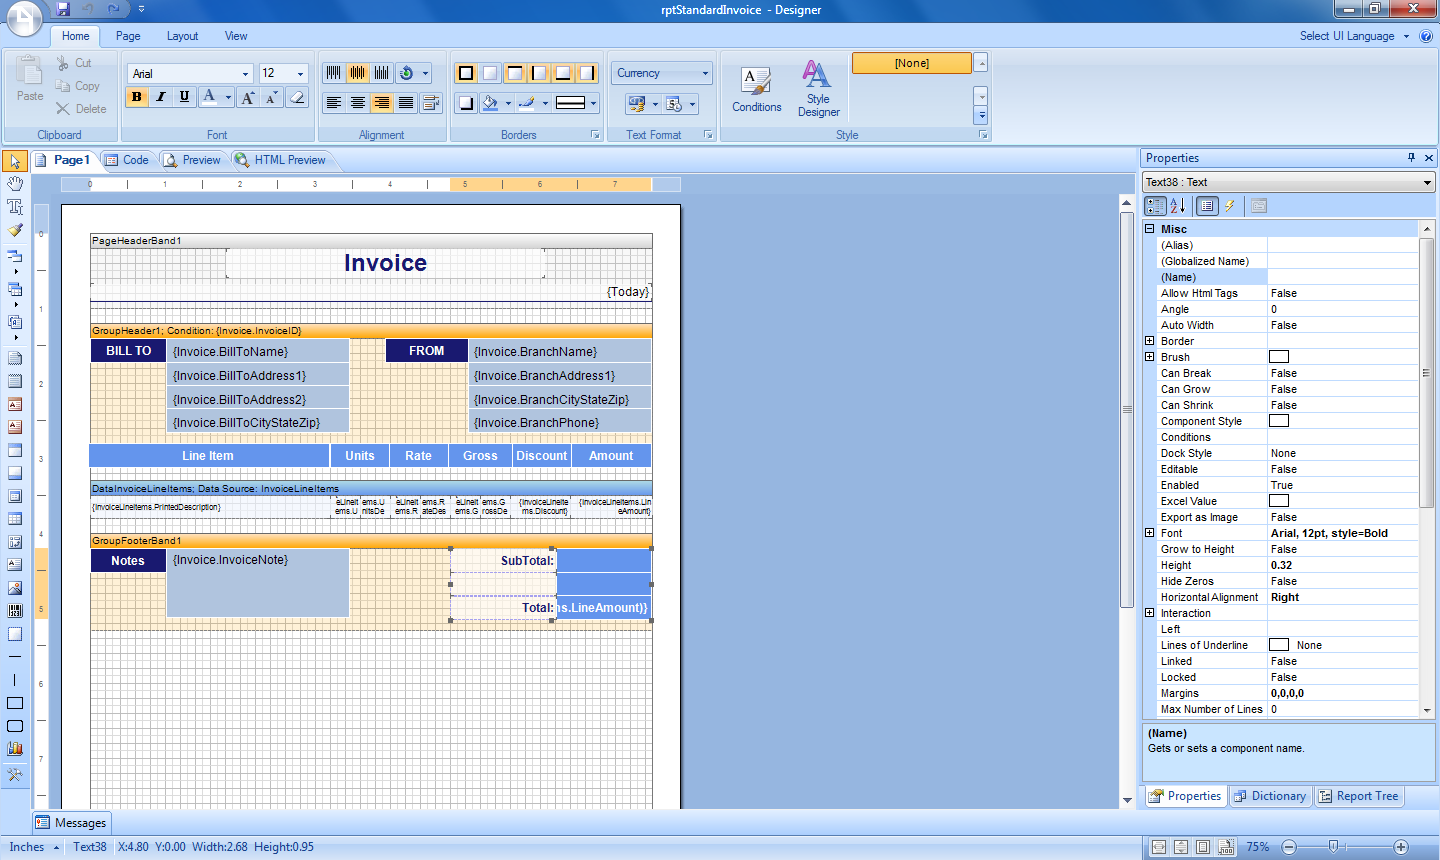Click the text rotation angle icon

406,73
